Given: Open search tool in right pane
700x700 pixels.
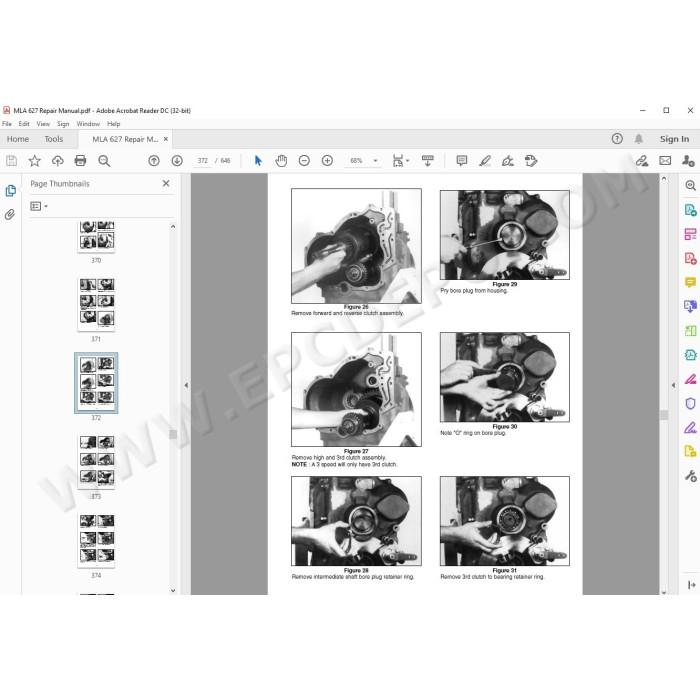Looking at the screenshot, I should tap(690, 185).
